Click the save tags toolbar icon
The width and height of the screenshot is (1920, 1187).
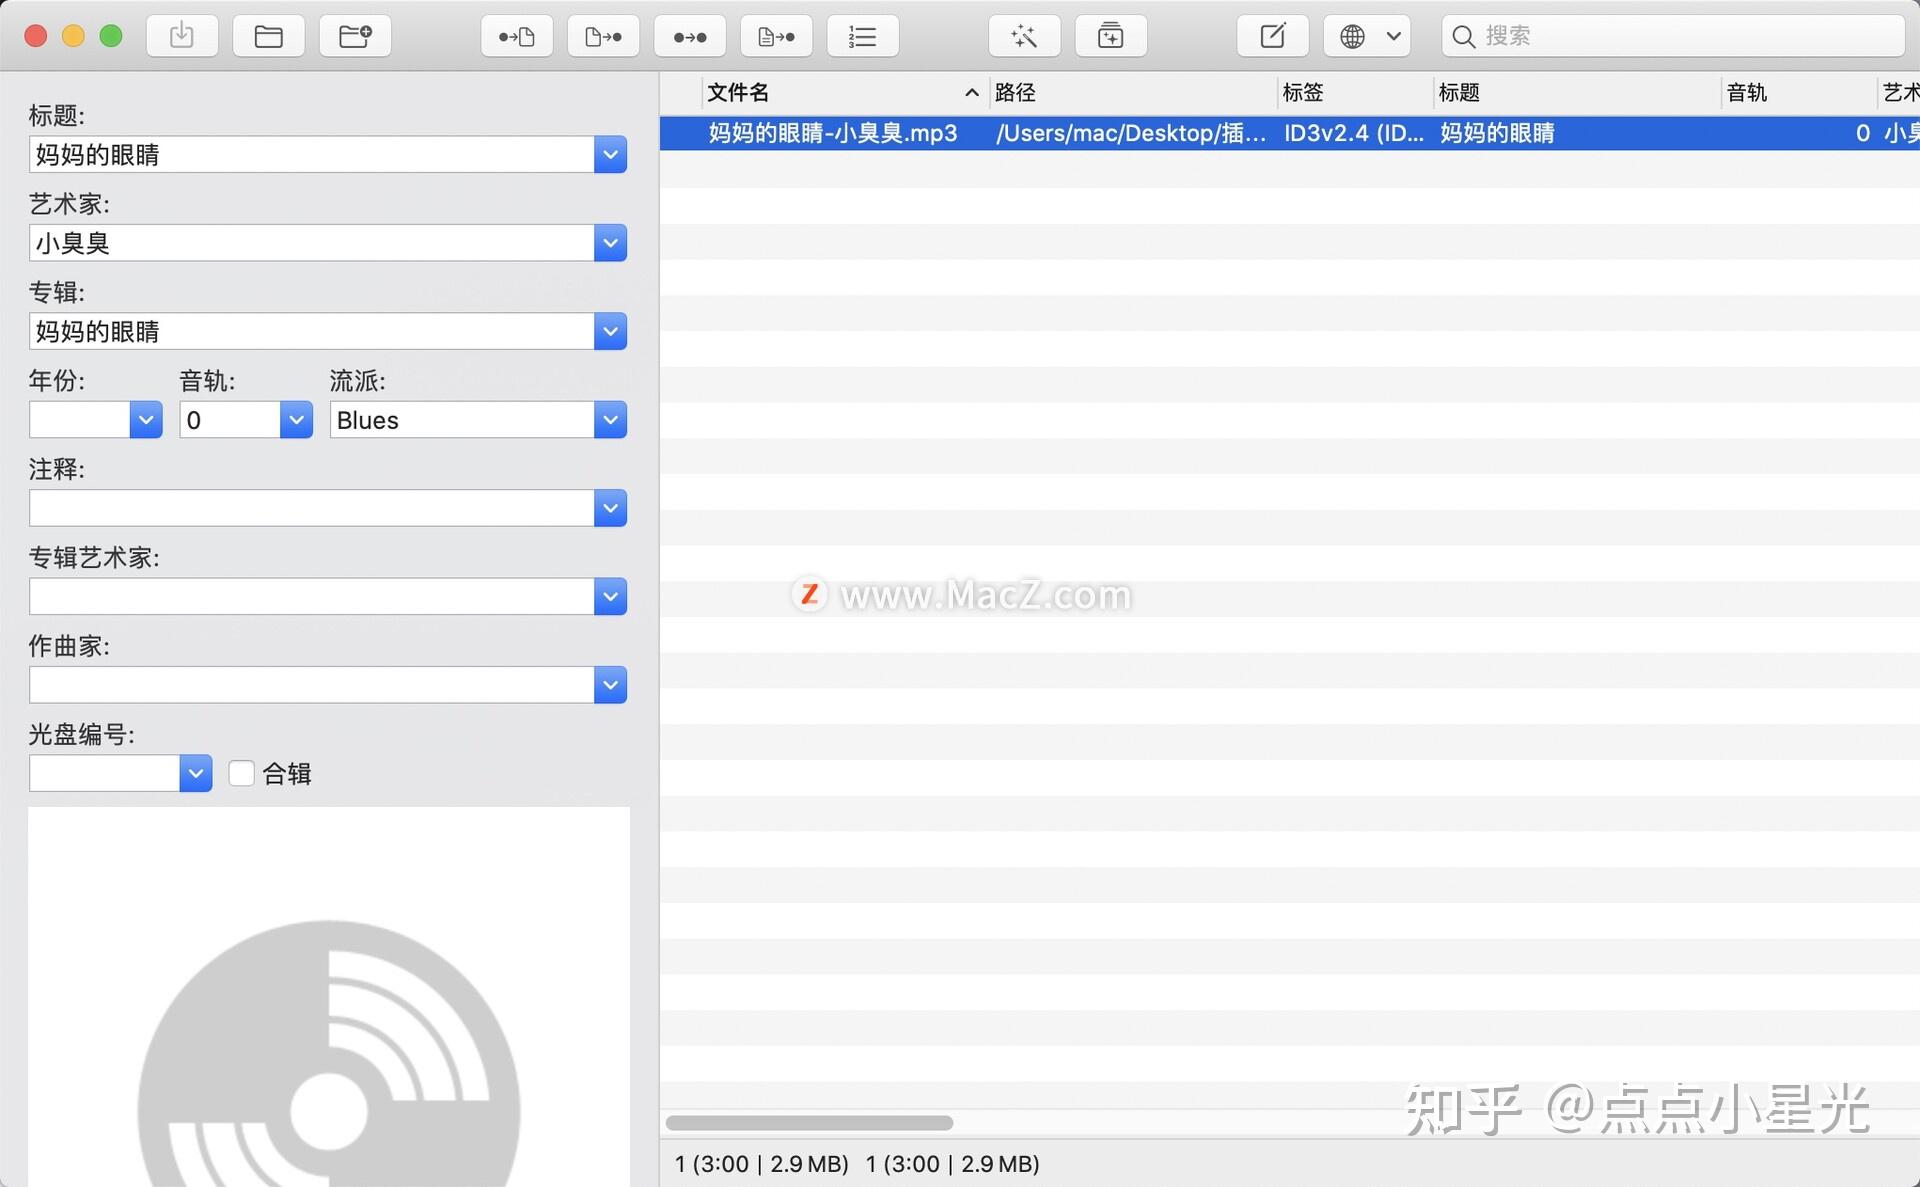182,37
